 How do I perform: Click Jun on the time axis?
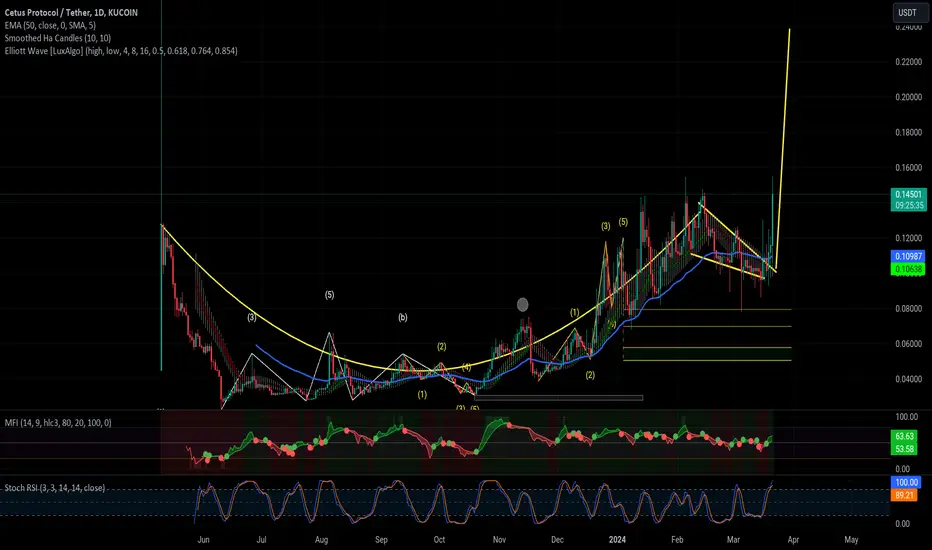(x=203, y=540)
